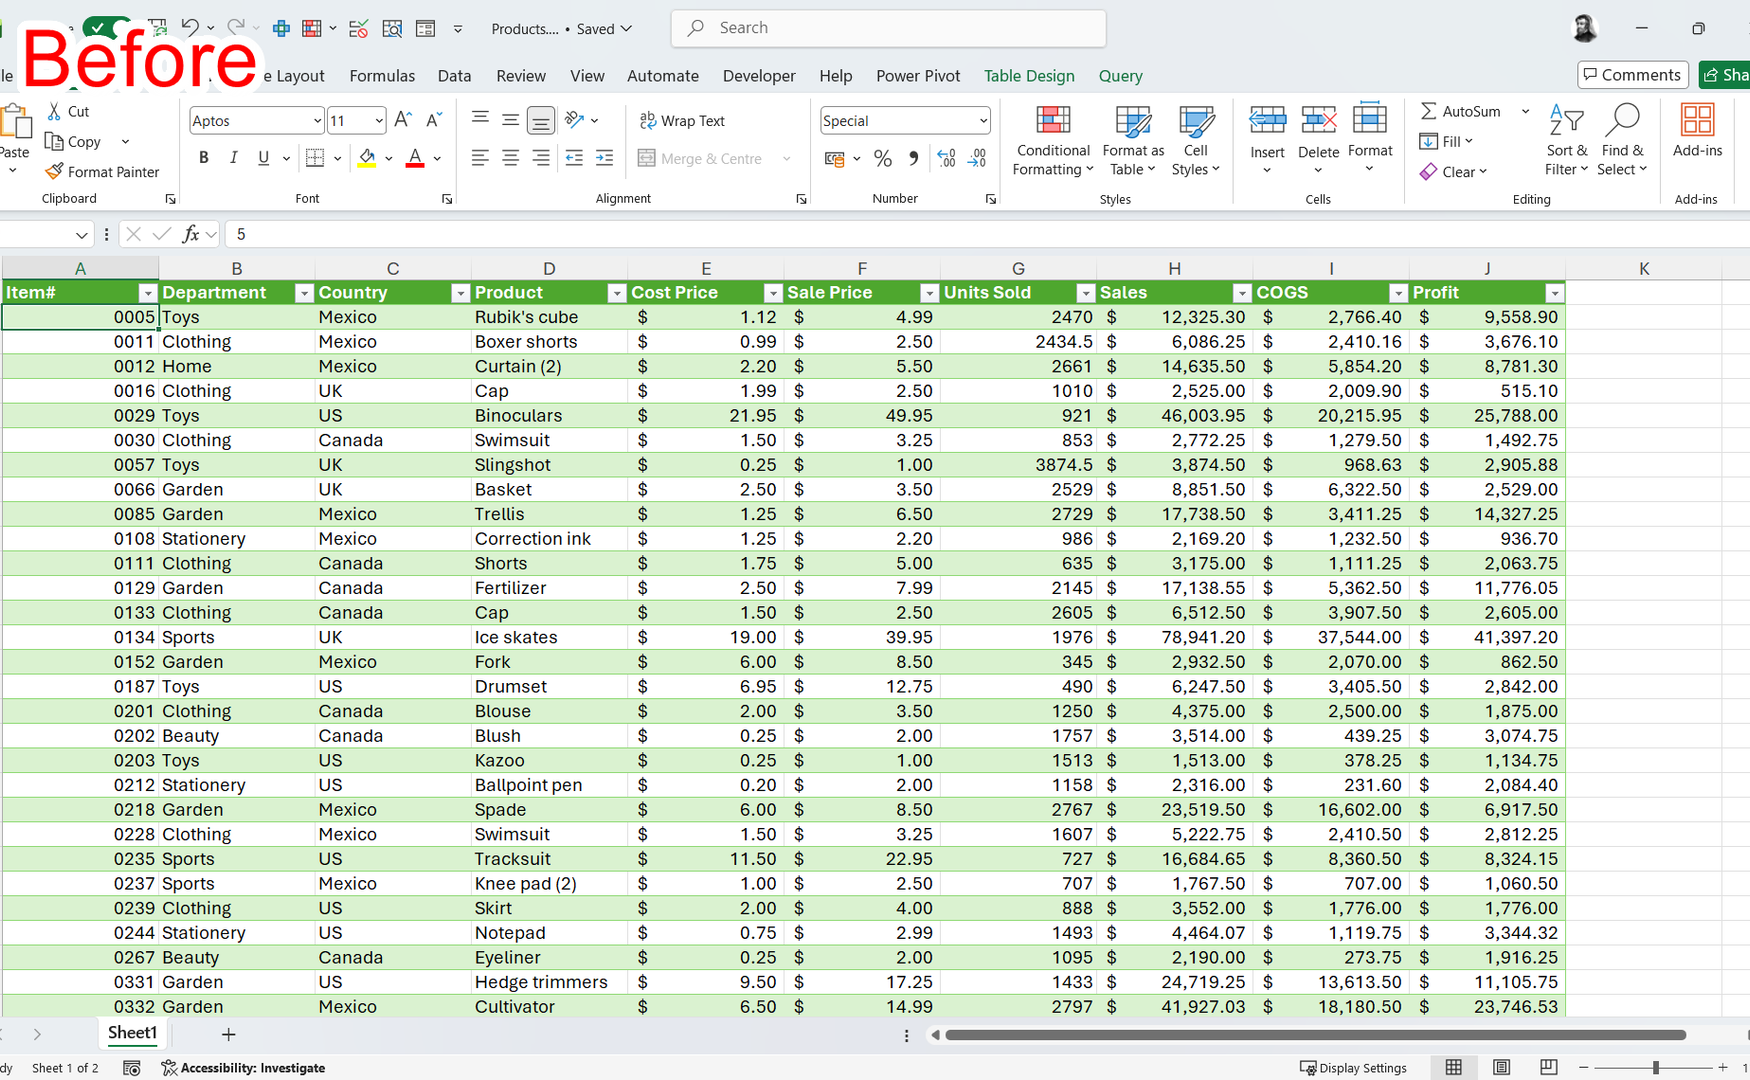The height and width of the screenshot is (1080, 1750).
Task: Open the Department column filter dropdown
Action: pos(304,293)
